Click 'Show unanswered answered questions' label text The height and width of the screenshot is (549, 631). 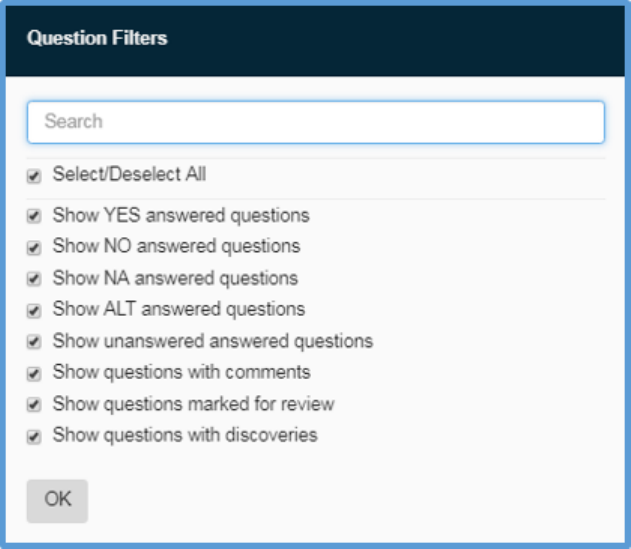click(213, 341)
